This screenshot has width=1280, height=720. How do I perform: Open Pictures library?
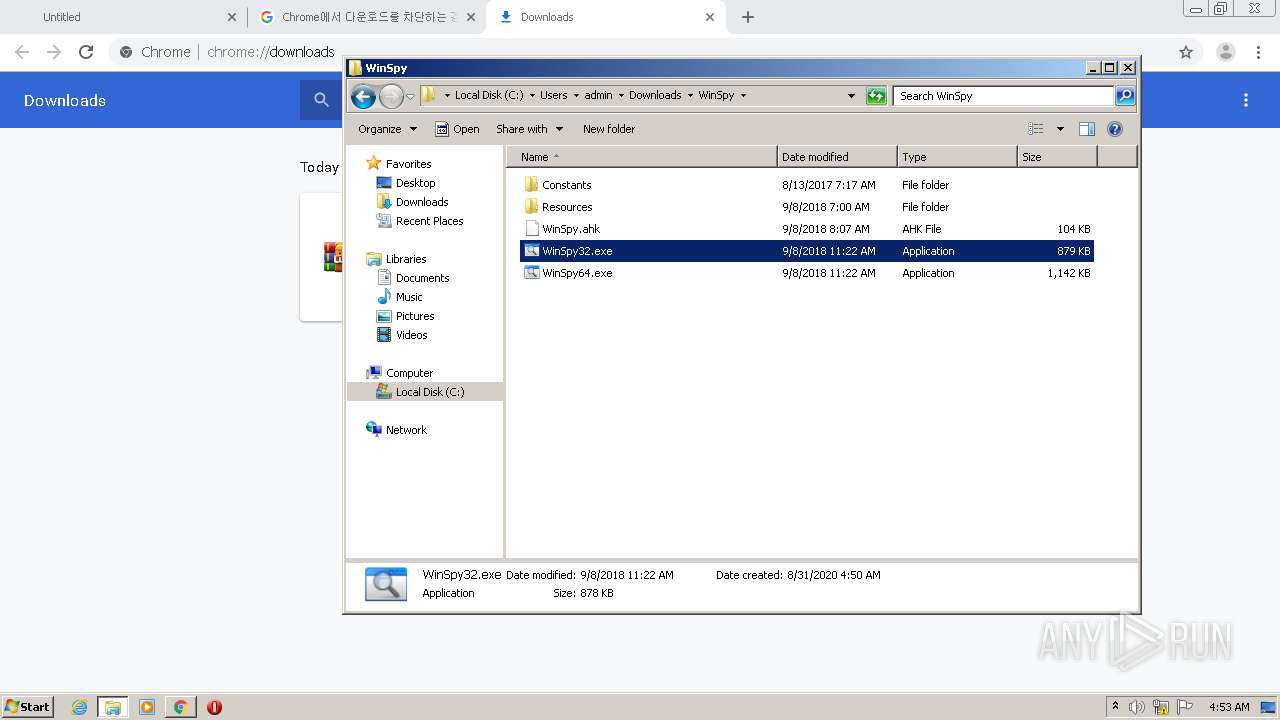[x=415, y=316]
